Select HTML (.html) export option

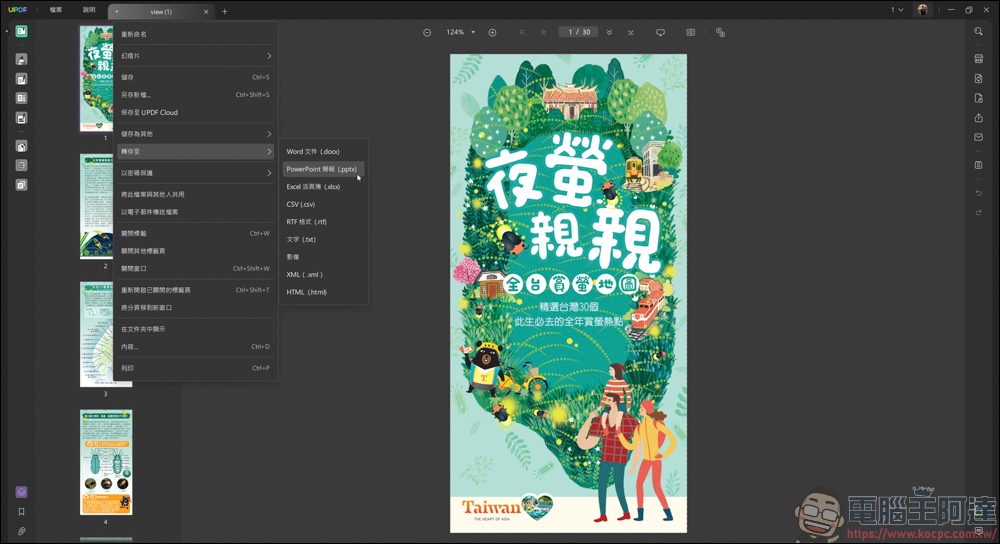(x=323, y=292)
